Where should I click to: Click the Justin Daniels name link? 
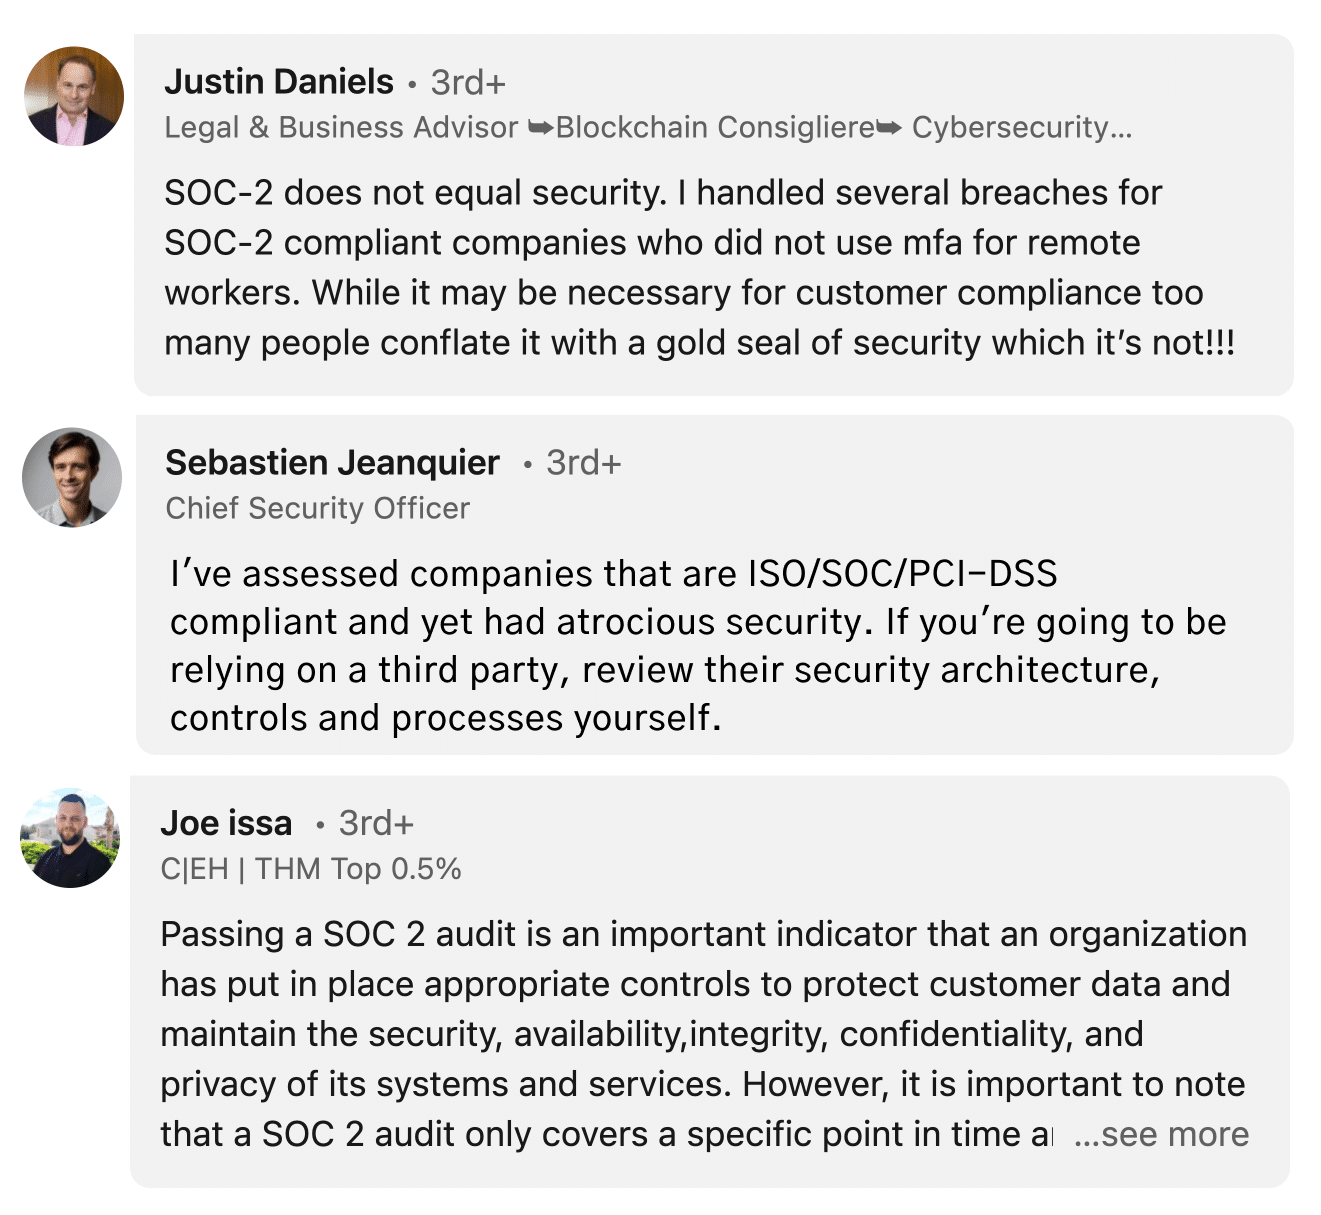279,82
